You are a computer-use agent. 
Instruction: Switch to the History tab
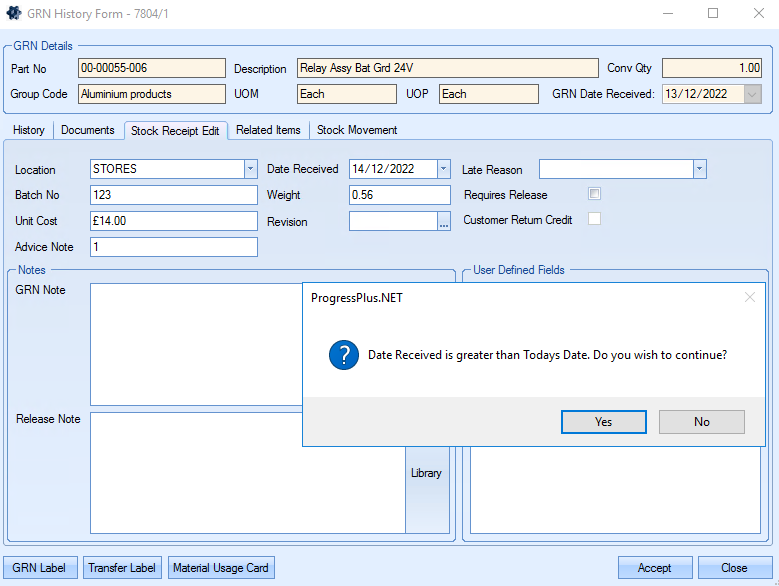pyautogui.click(x=29, y=130)
